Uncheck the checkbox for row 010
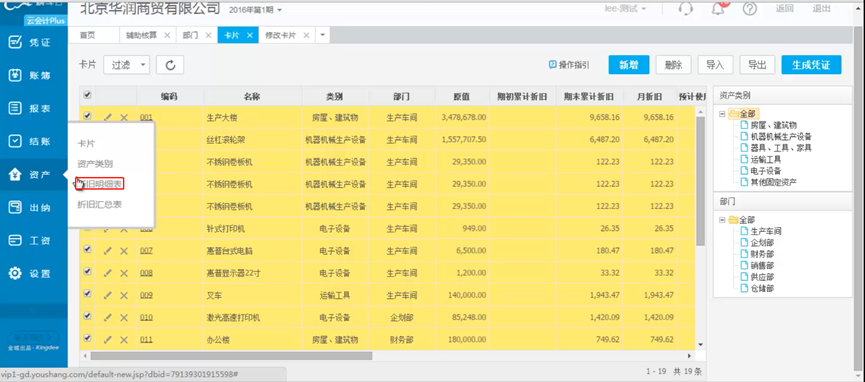Viewport: 865px width, 382px height. coord(87,316)
